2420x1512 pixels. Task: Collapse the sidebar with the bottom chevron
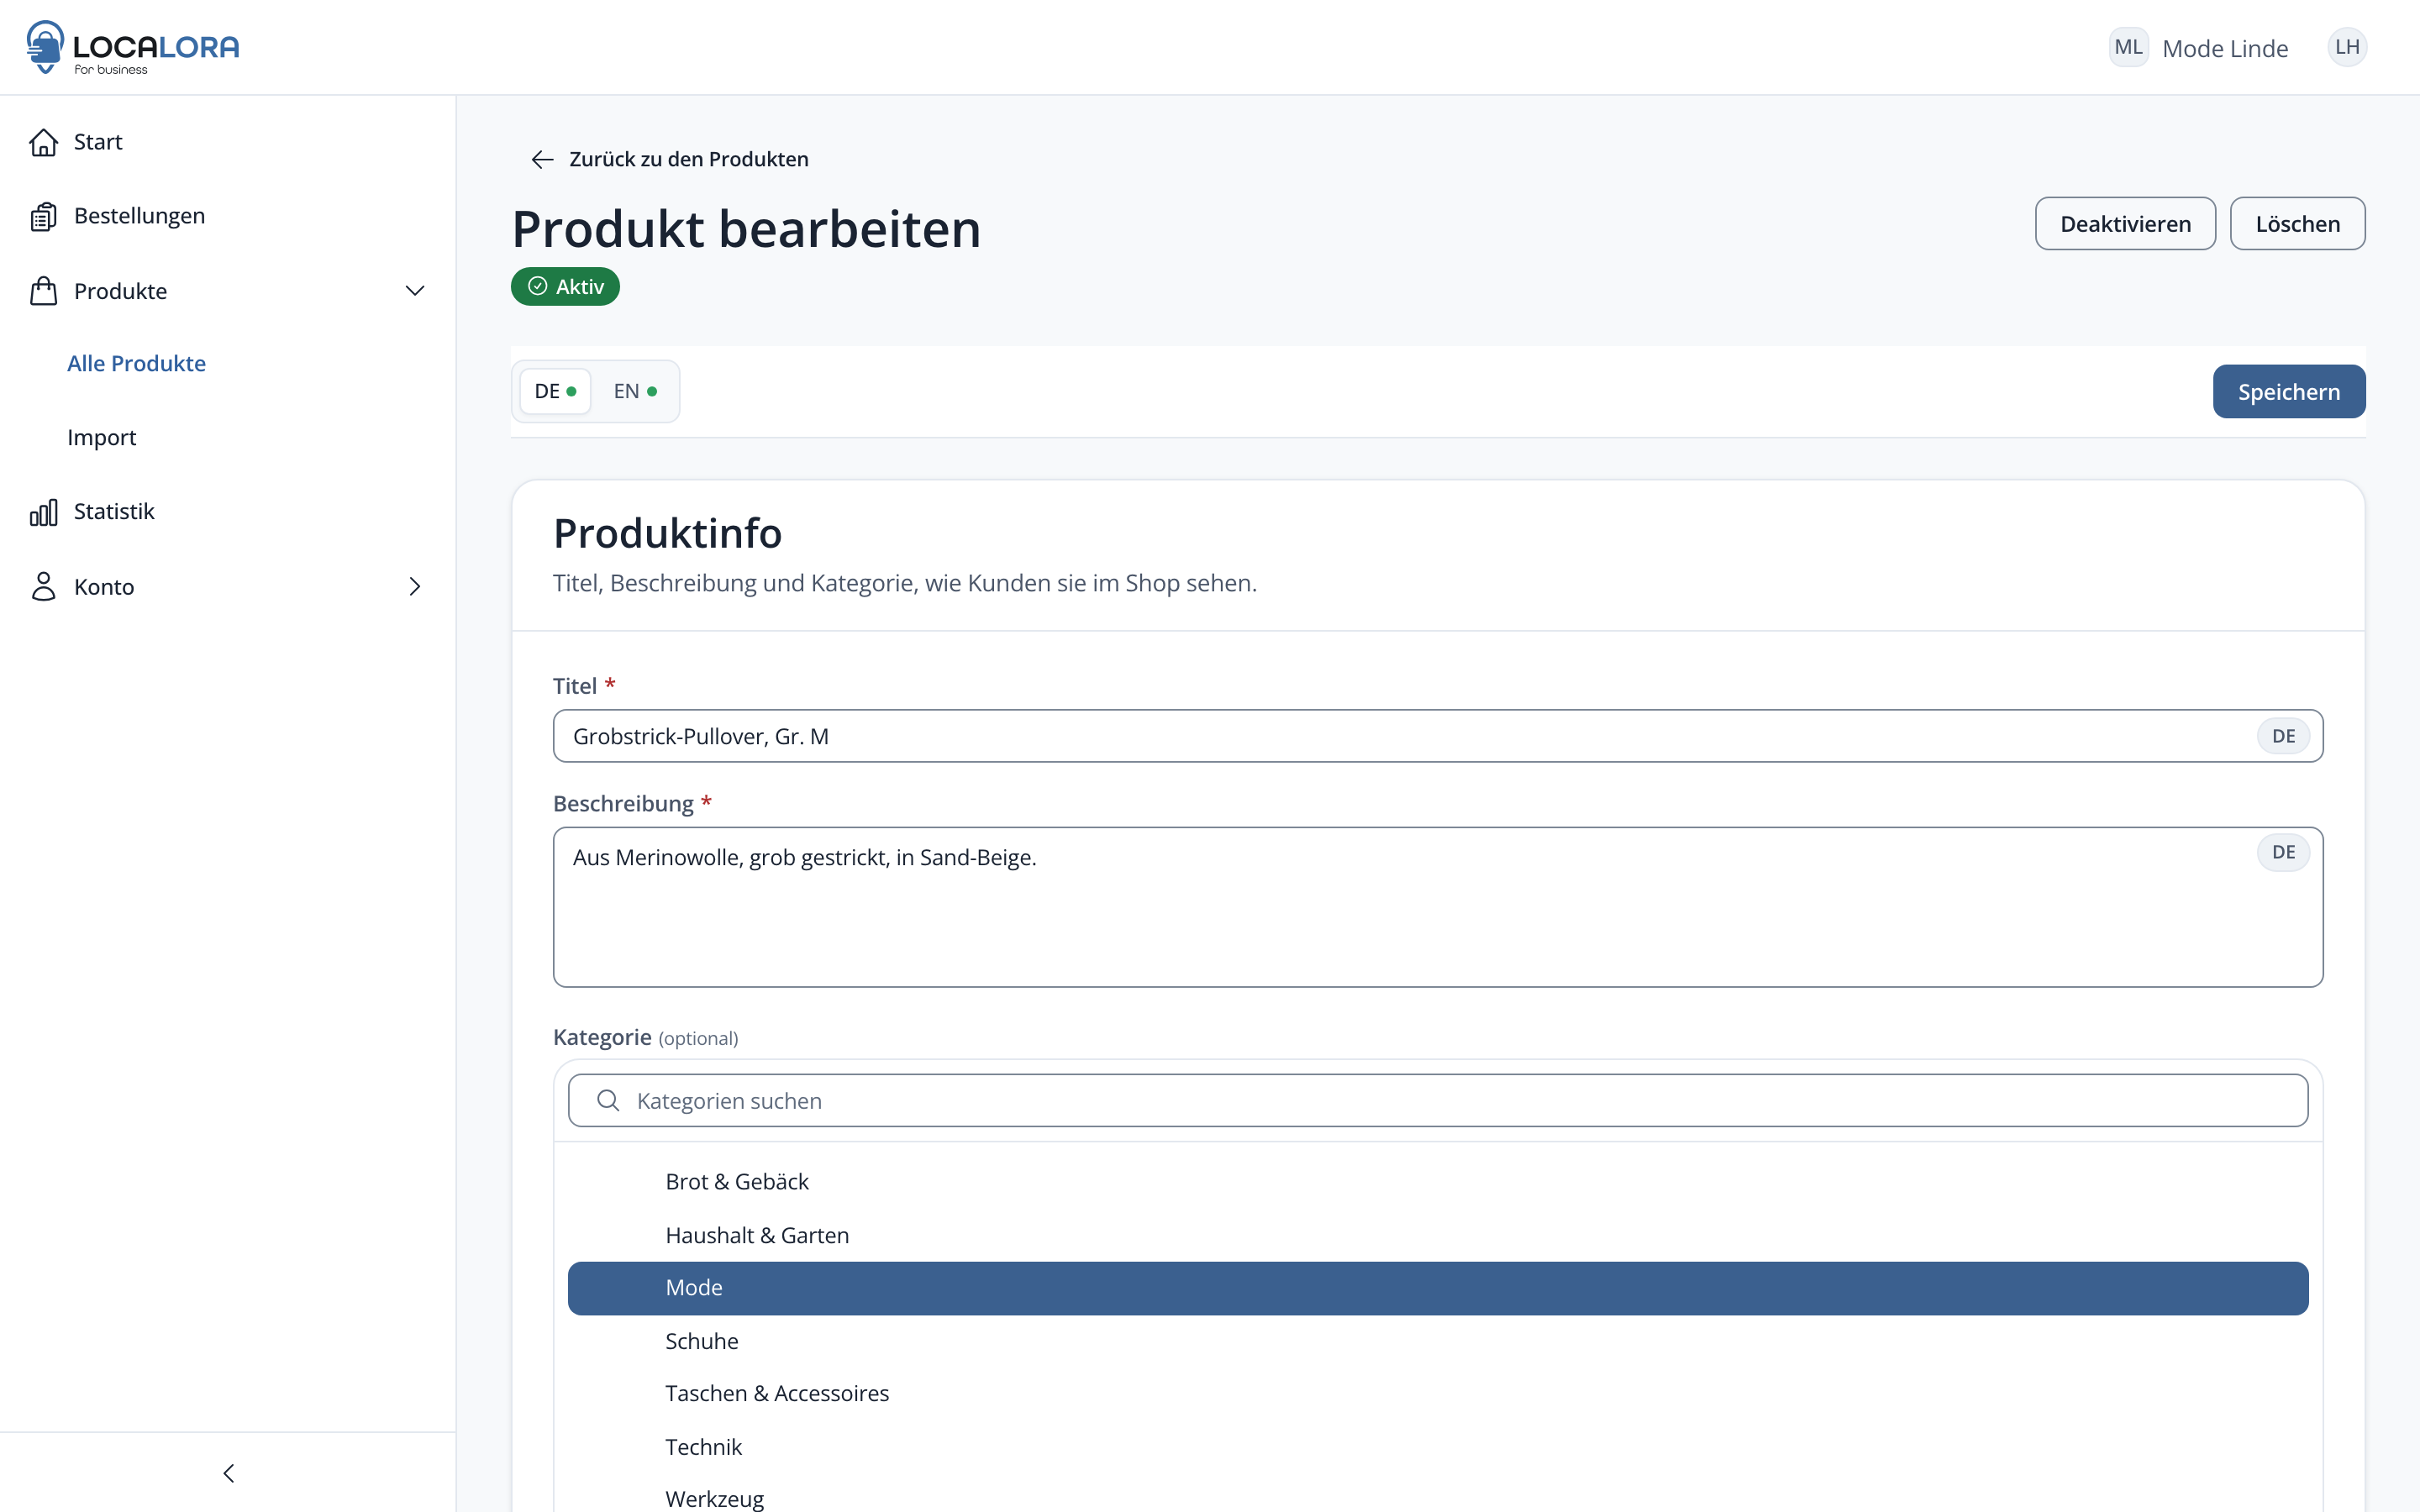click(x=228, y=1473)
